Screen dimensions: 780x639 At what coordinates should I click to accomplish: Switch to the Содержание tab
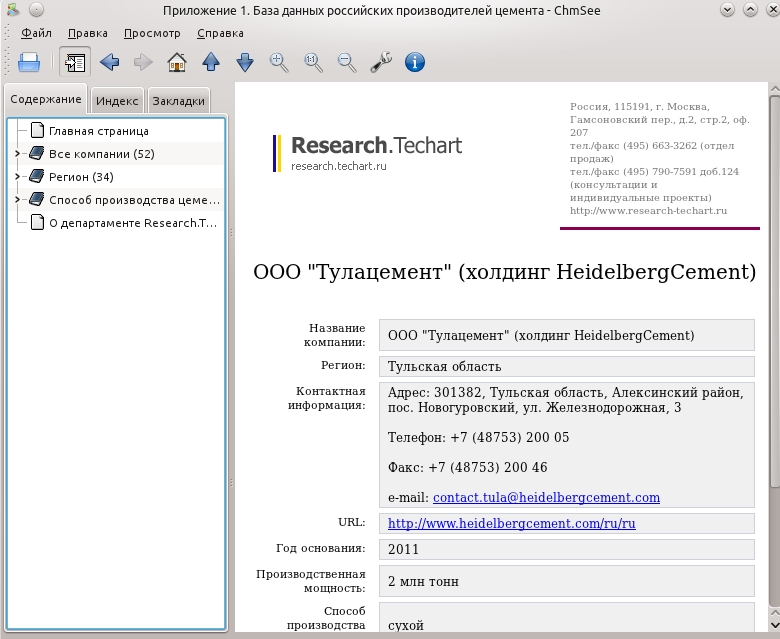(46, 99)
